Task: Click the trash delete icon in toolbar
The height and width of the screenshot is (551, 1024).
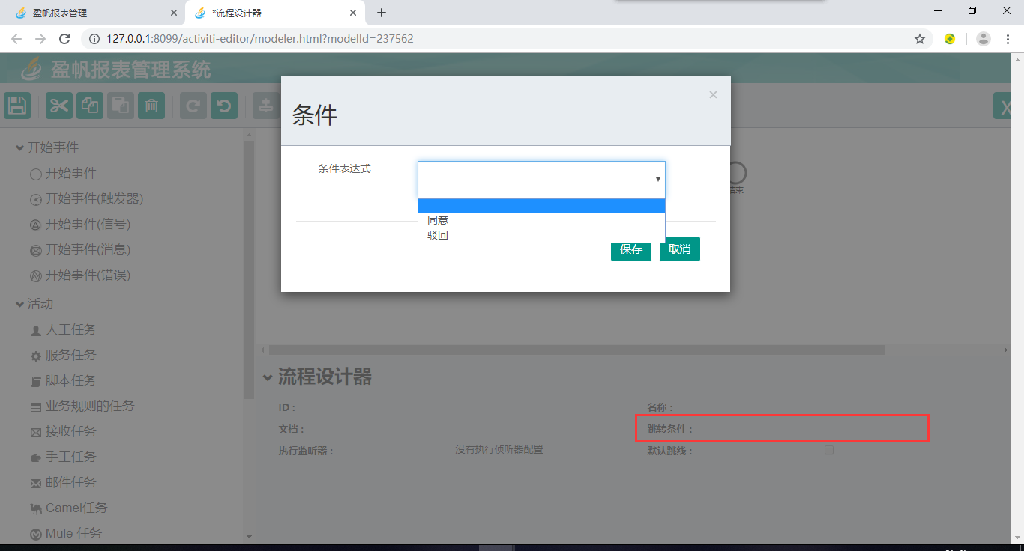Action: (x=150, y=106)
